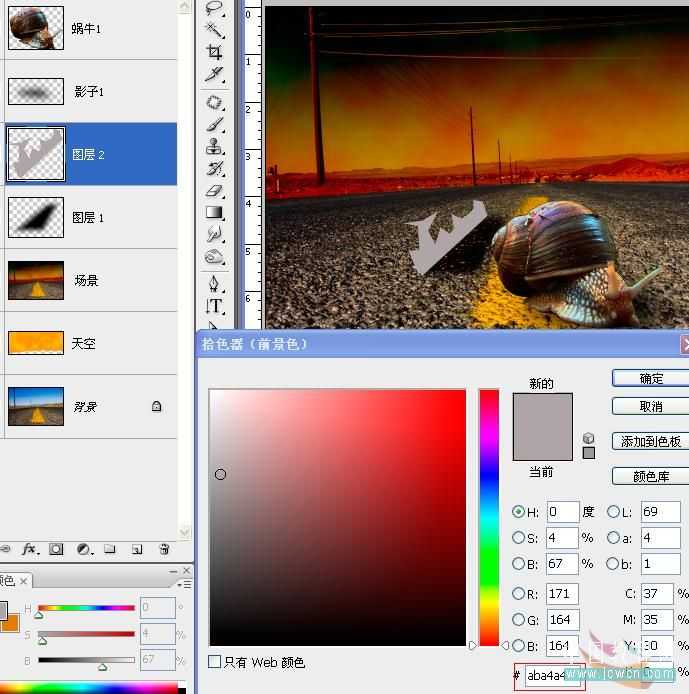
Task: Click the 颜色库 button
Action: (651, 476)
